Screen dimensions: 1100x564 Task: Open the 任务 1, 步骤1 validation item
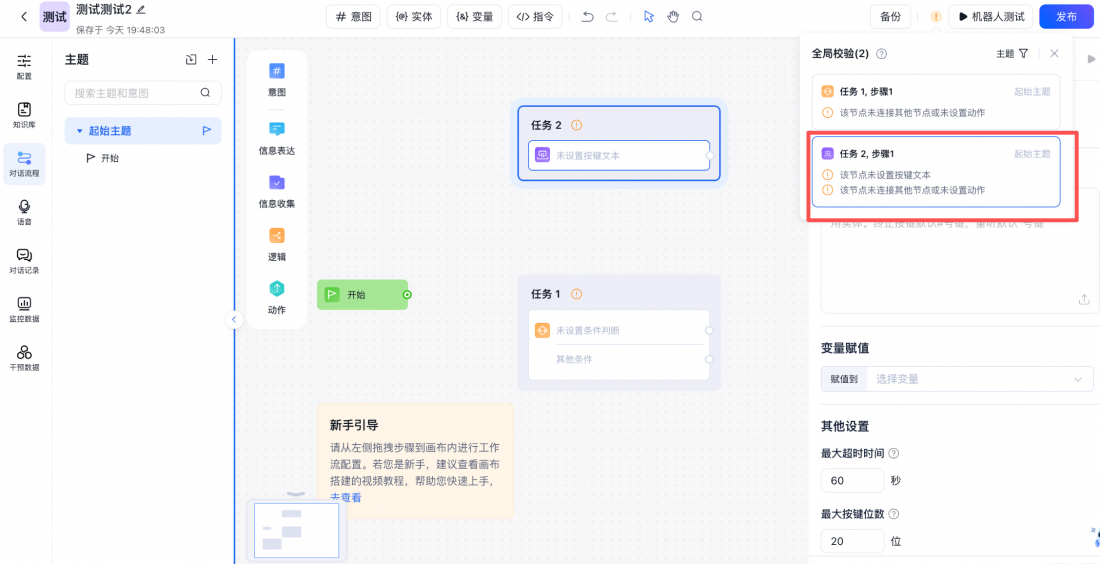[936, 102]
